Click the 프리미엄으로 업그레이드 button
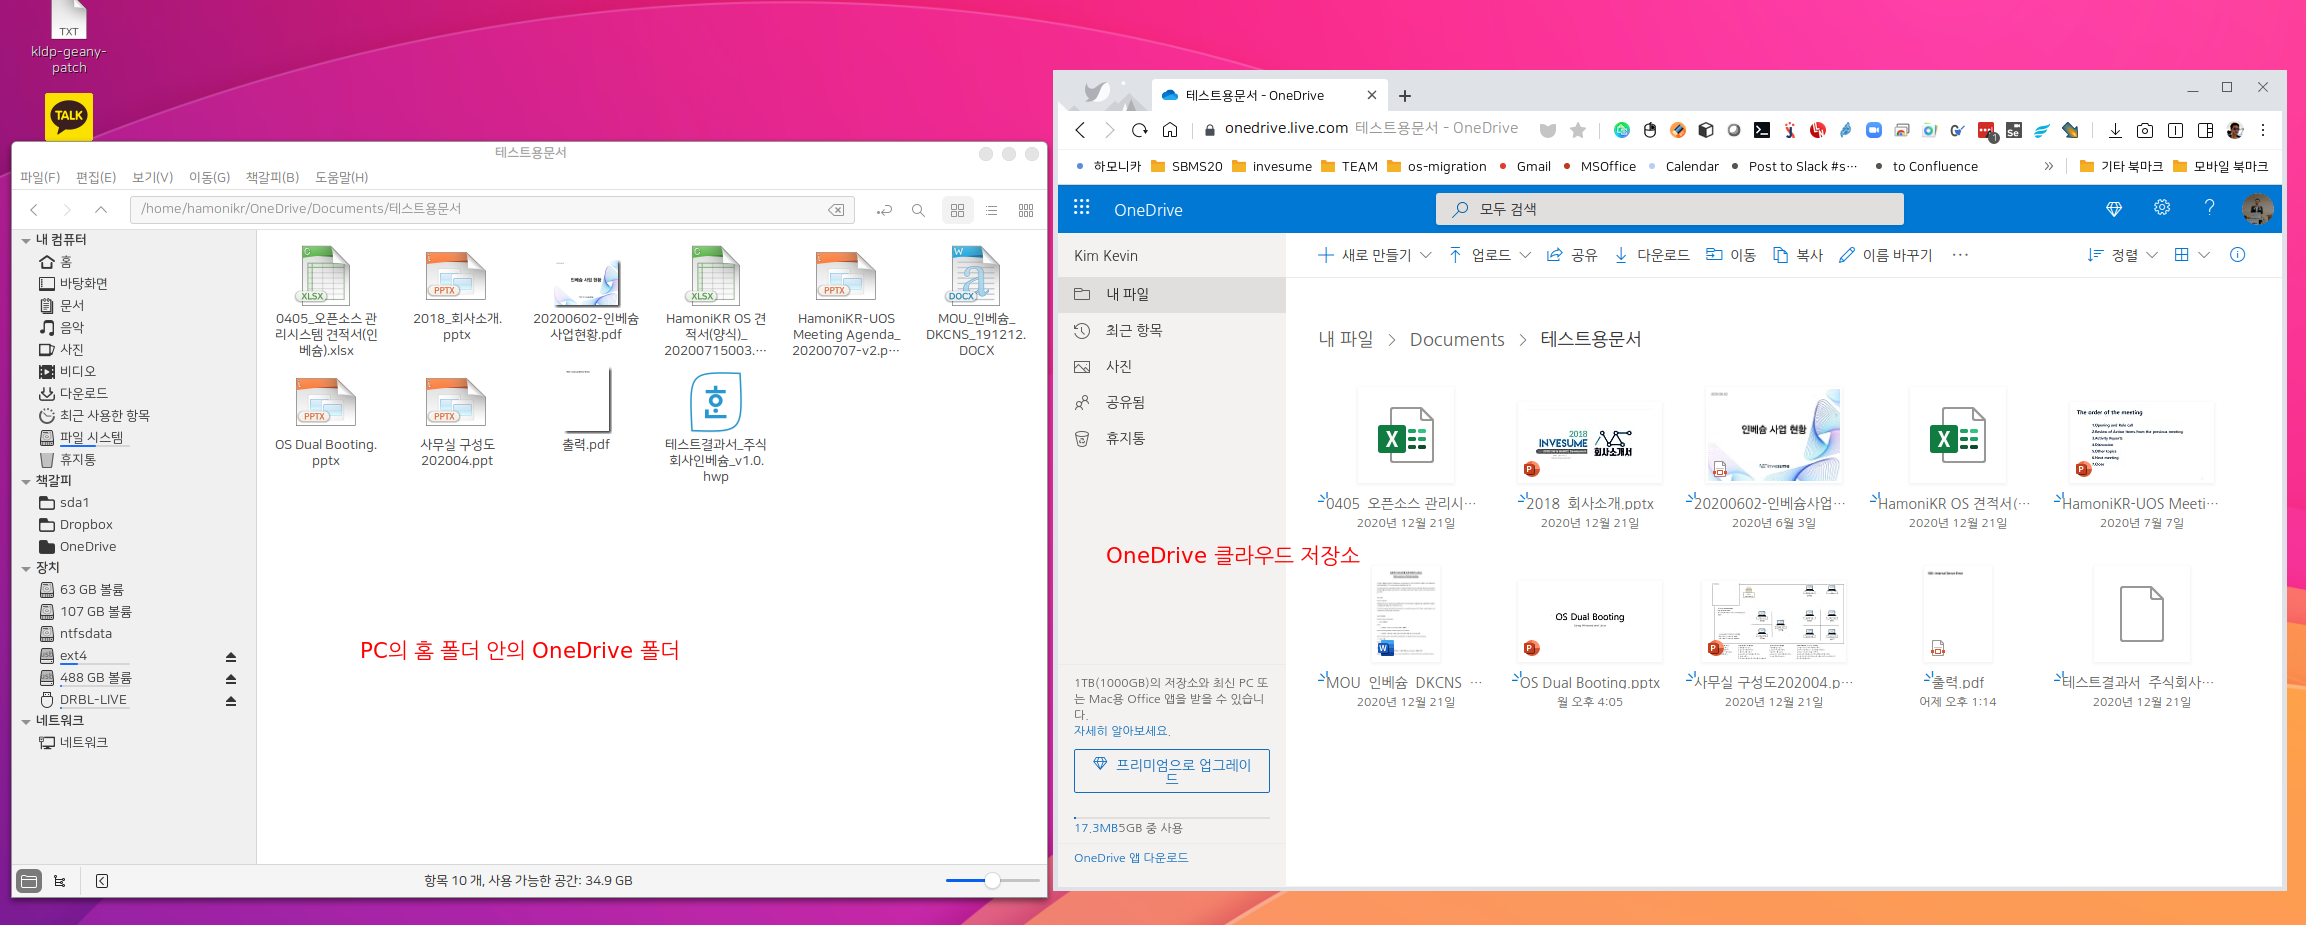The width and height of the screenshot is (2306, 925). [1171, 770]
